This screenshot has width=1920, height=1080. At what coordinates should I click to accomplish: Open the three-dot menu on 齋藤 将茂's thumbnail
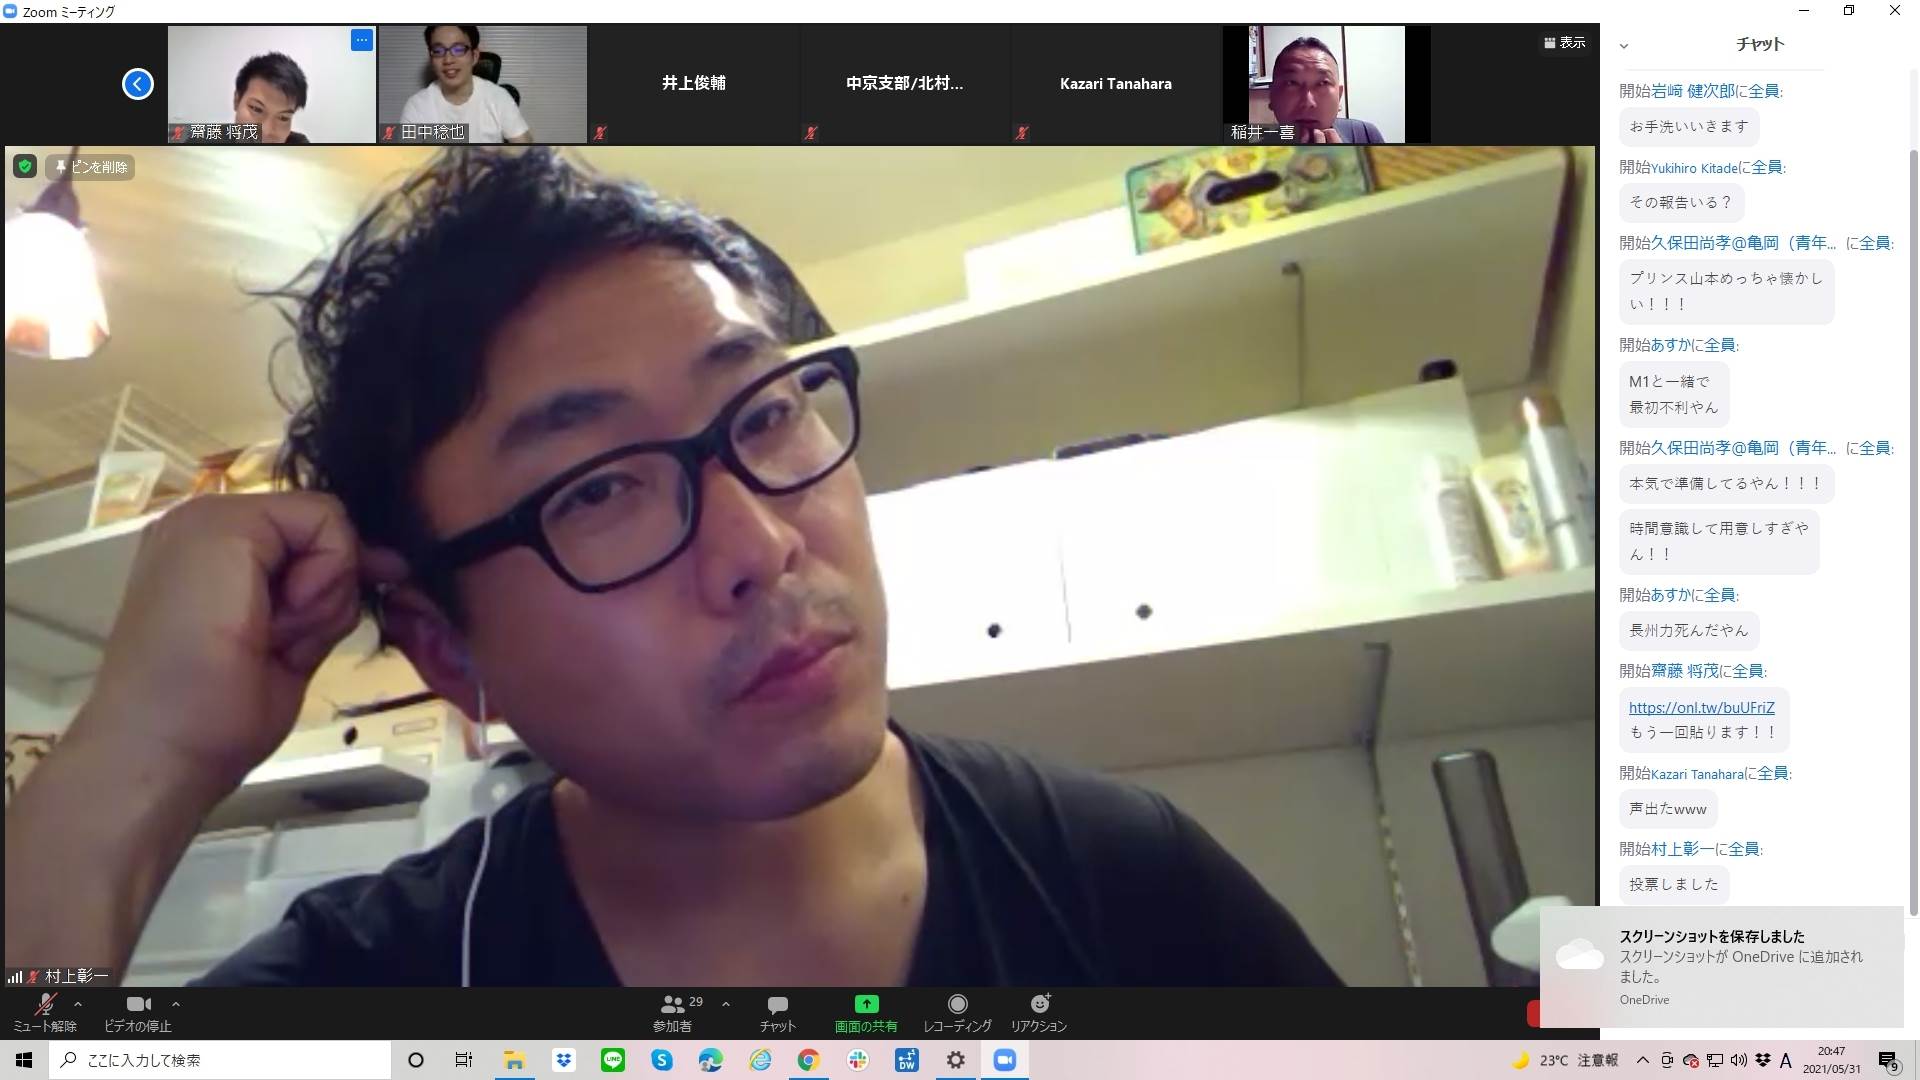[x=362, y=40]
